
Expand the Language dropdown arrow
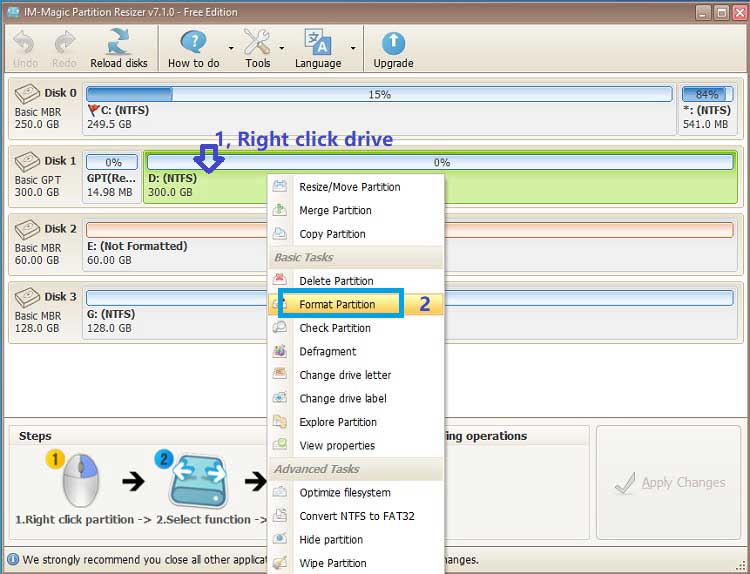click(x=353, y=48)
